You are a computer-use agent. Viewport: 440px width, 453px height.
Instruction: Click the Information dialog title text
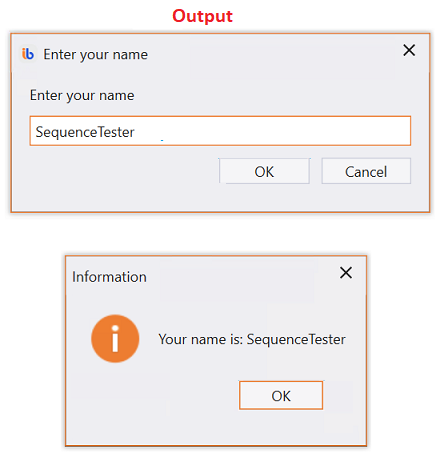[109, 277]
